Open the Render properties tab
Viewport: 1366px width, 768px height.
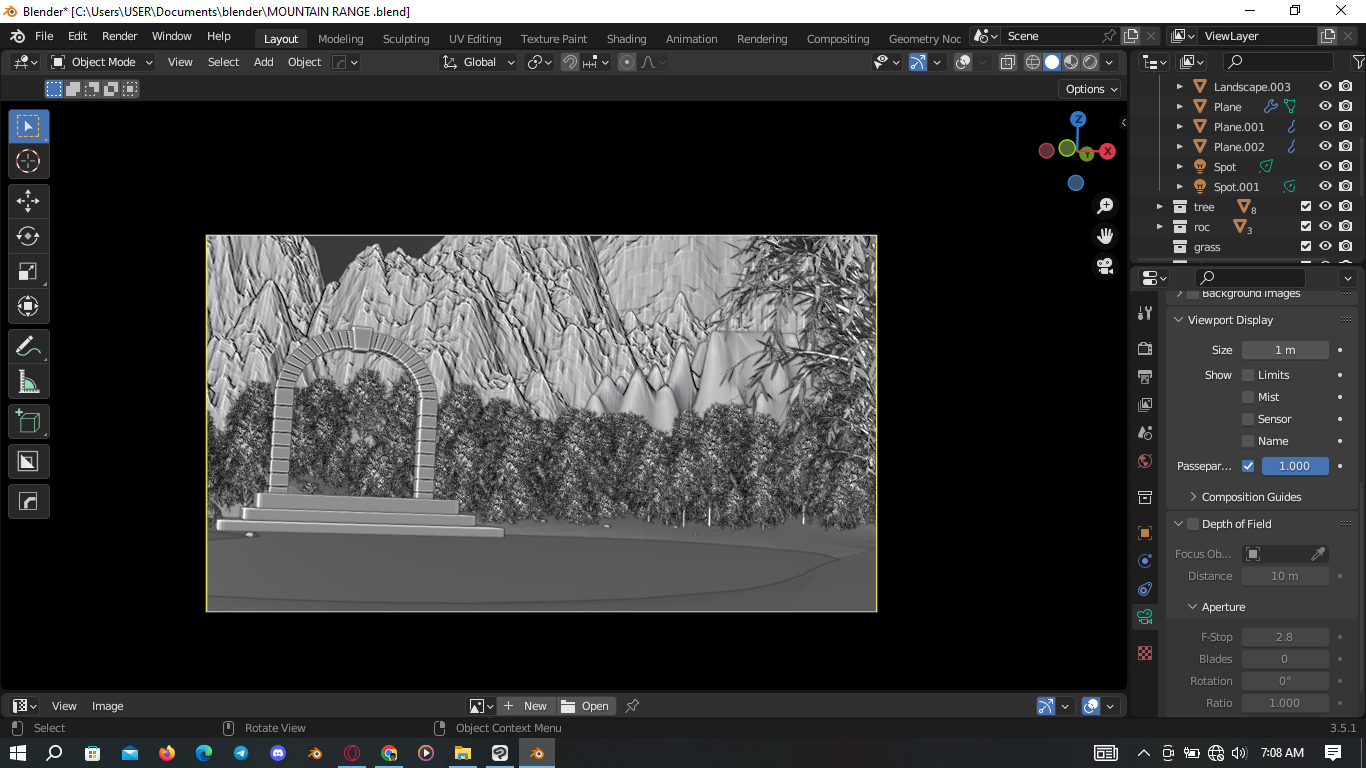coord(1145,349)
